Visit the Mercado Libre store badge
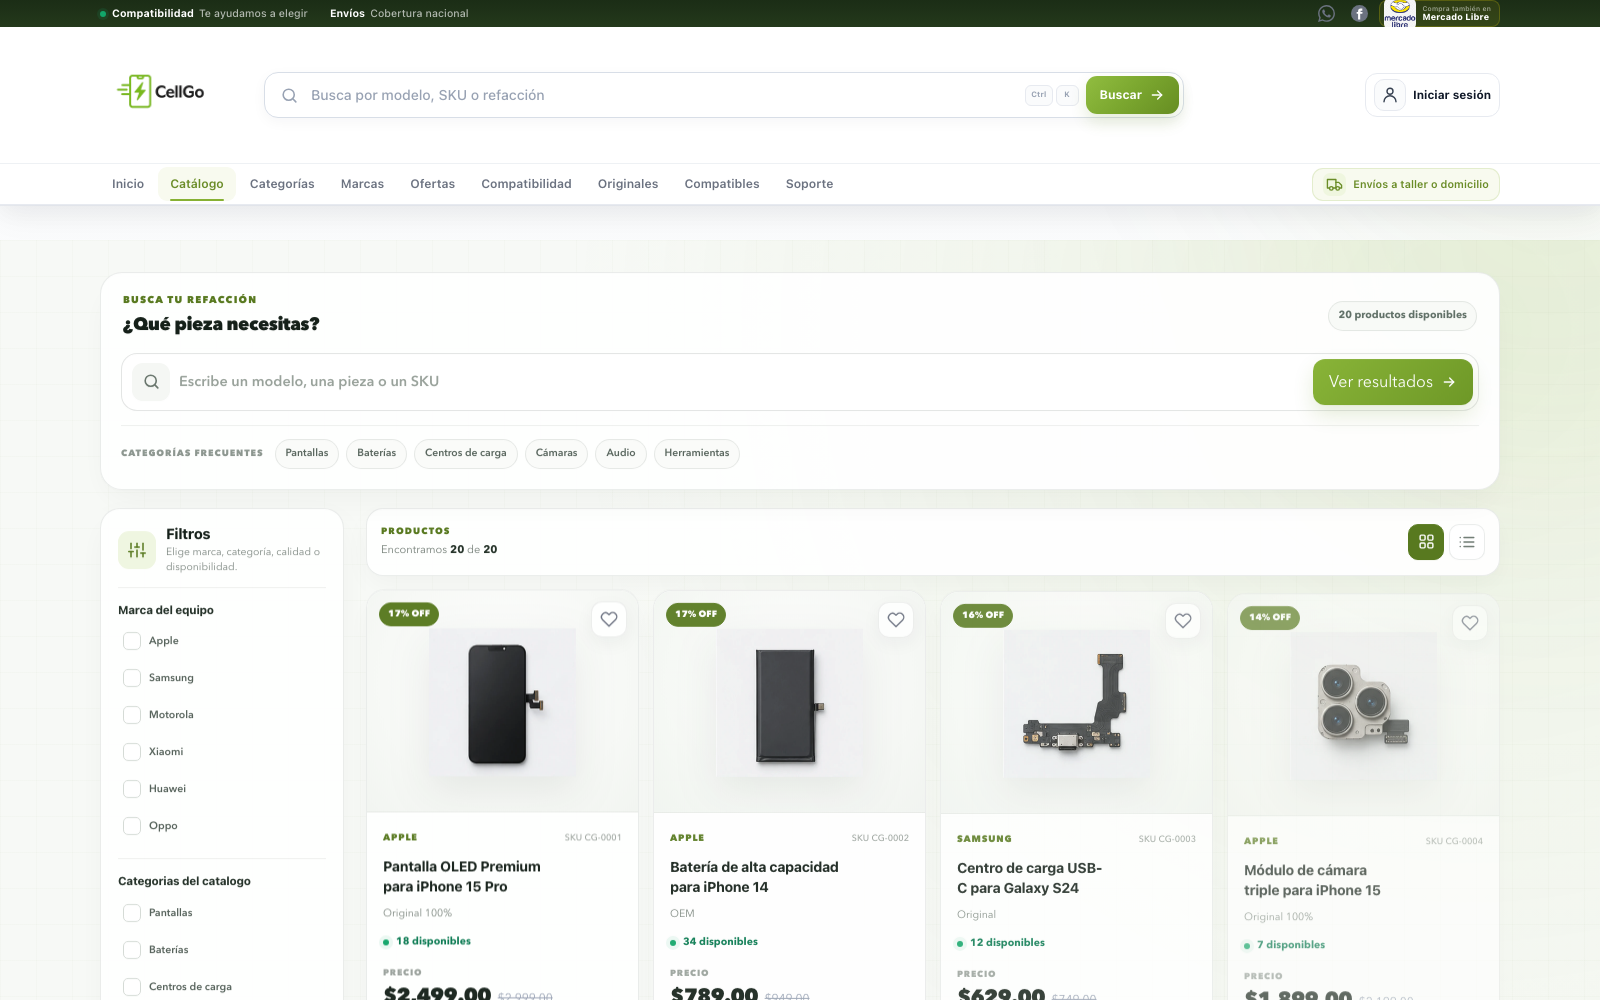 [x=1441, y=13]
